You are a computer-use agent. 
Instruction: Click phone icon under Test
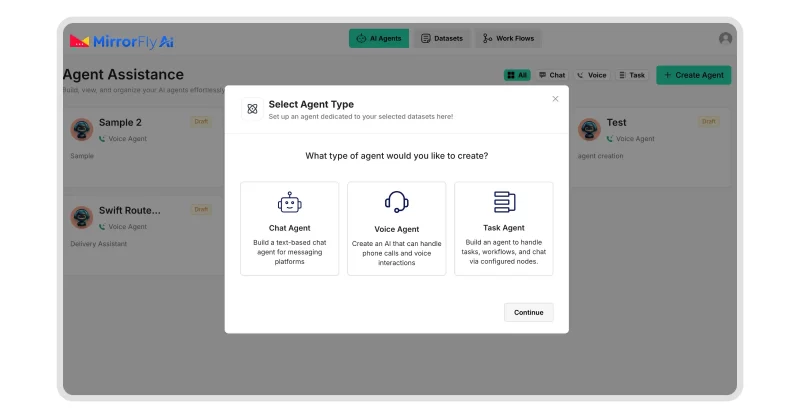tap(610, 139)
